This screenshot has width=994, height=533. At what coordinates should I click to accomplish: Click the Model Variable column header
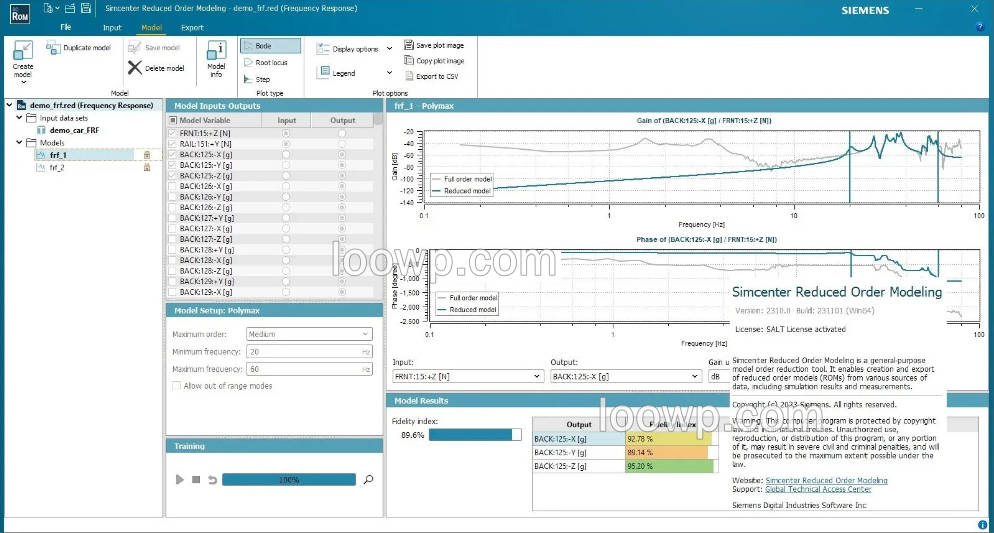pyautogui.click(x=215, y=120)
